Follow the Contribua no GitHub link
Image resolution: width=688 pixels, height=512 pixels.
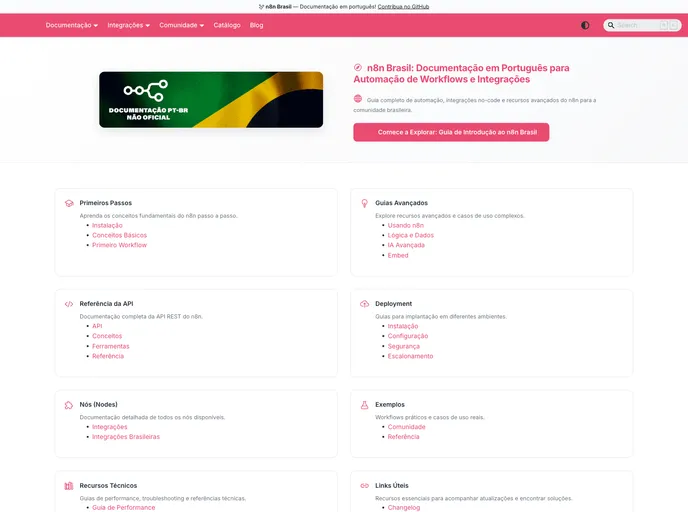coord(403,7)
